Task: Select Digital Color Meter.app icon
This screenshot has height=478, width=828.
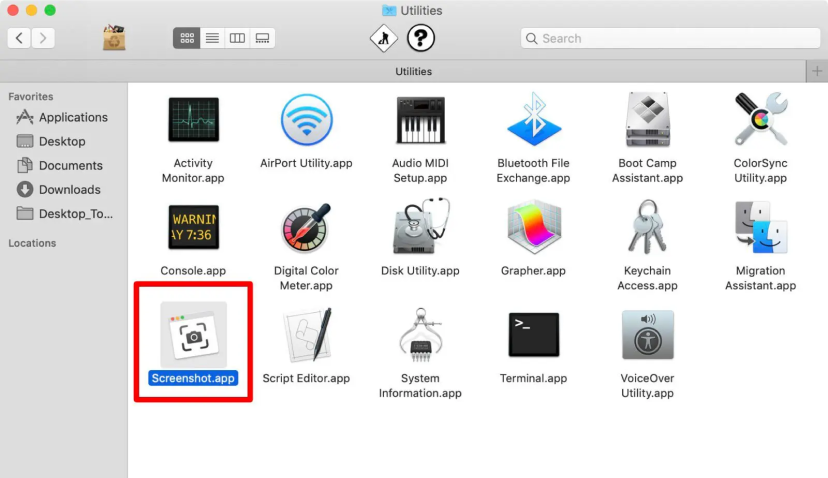Action: click(x=306, y=228)
